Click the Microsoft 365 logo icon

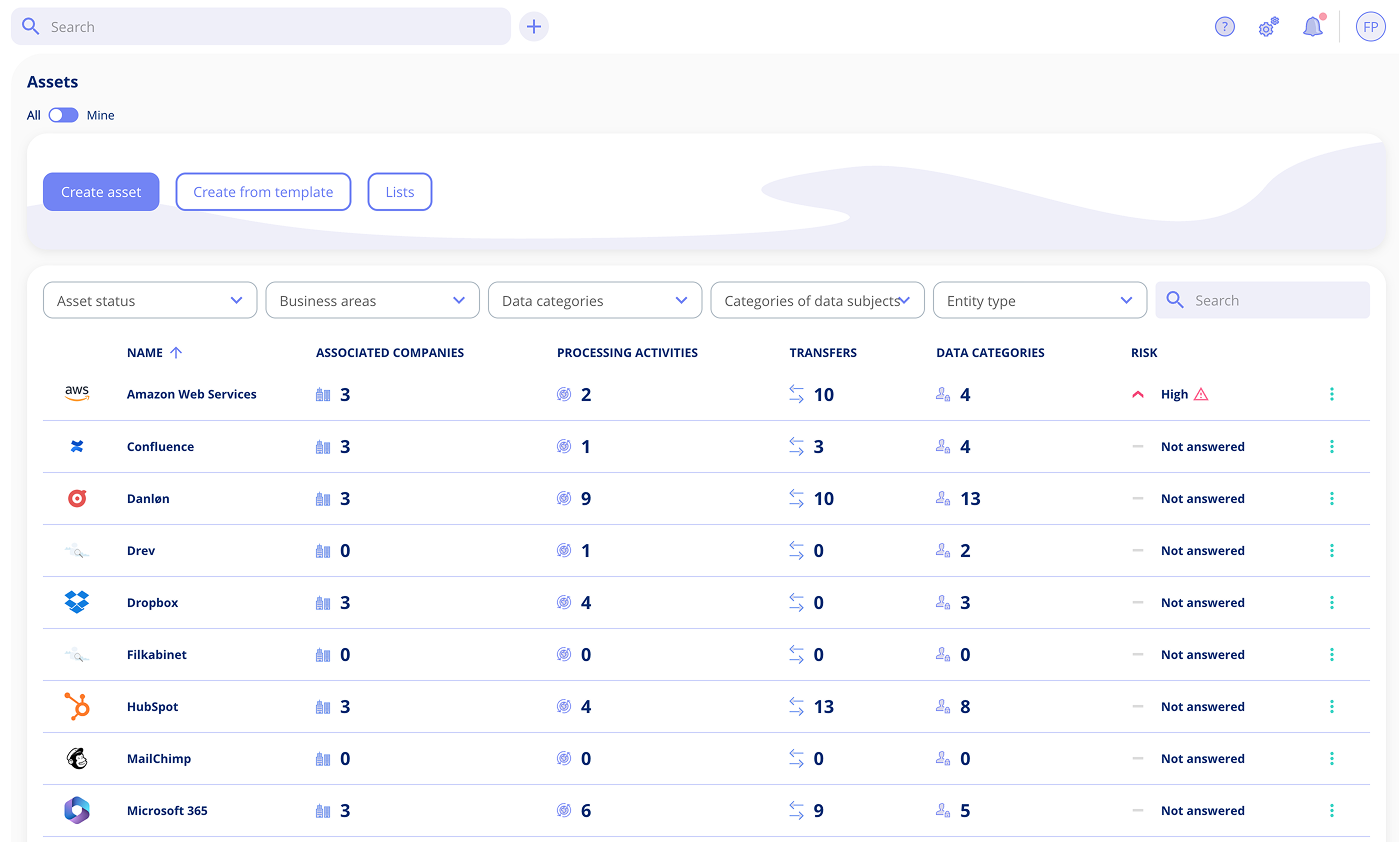click(77, 810)
